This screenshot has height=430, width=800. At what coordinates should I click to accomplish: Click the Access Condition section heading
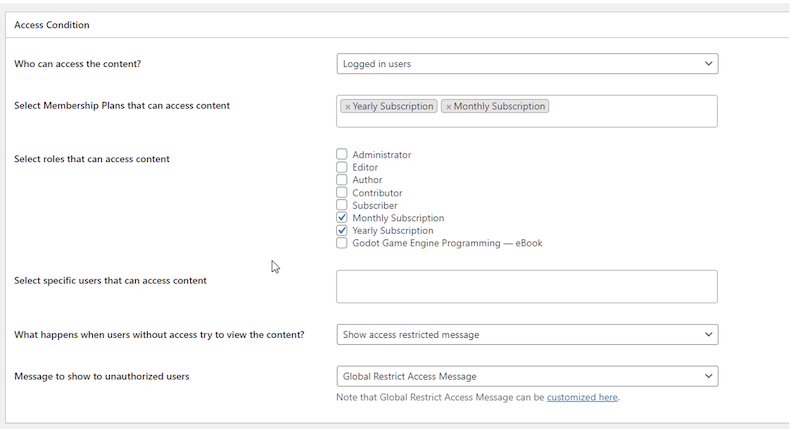tap(52, 25)
